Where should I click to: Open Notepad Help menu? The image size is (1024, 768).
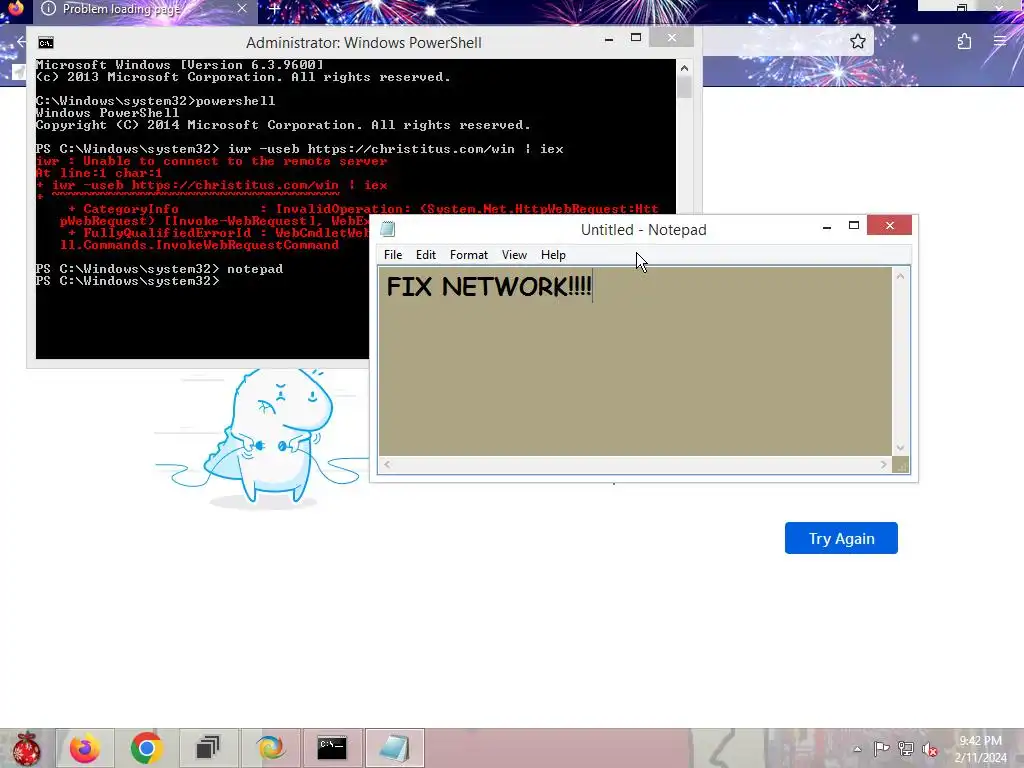tap(553, 255)
